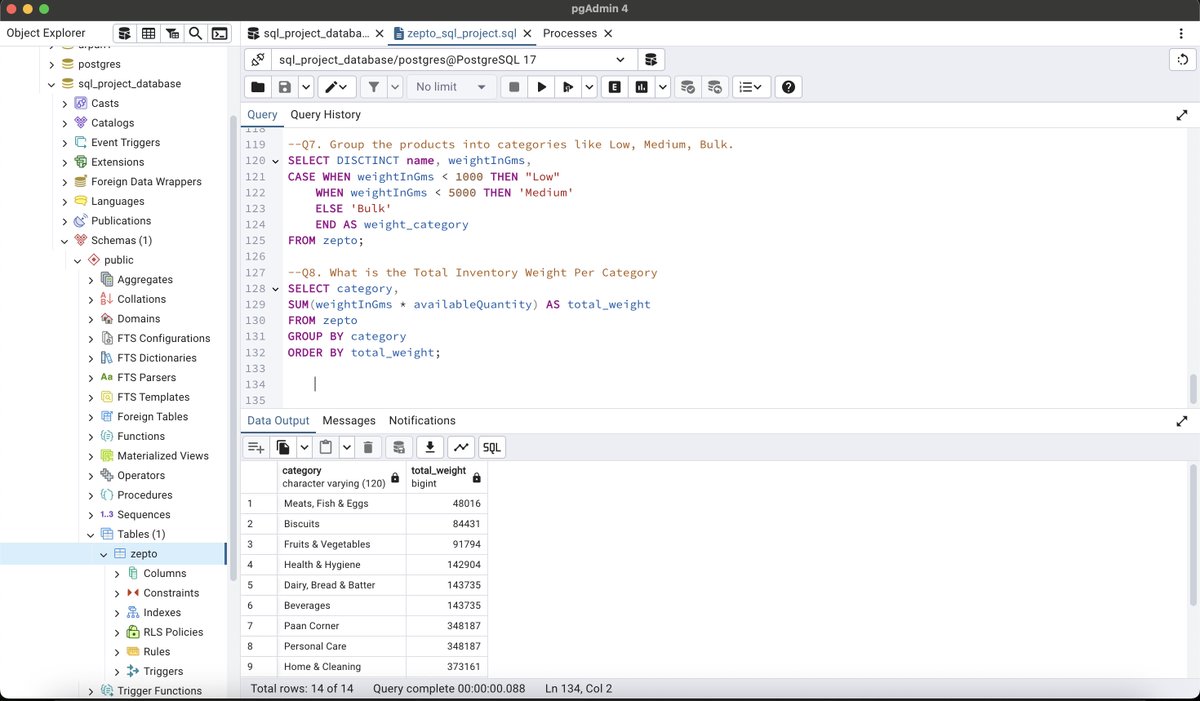Open the Query Tool from Object Explorer toolbar
The height and width of the screenshot is (701, 1200).
(125, 33)
